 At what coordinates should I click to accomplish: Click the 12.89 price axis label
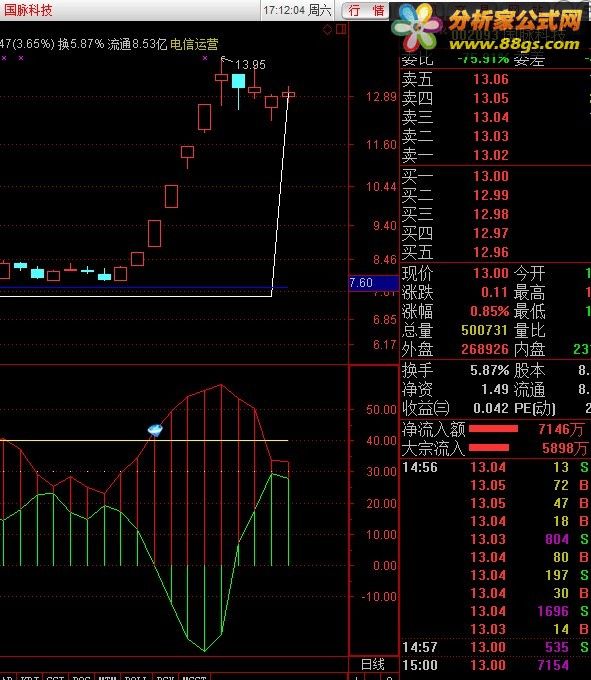coord(381,97)
